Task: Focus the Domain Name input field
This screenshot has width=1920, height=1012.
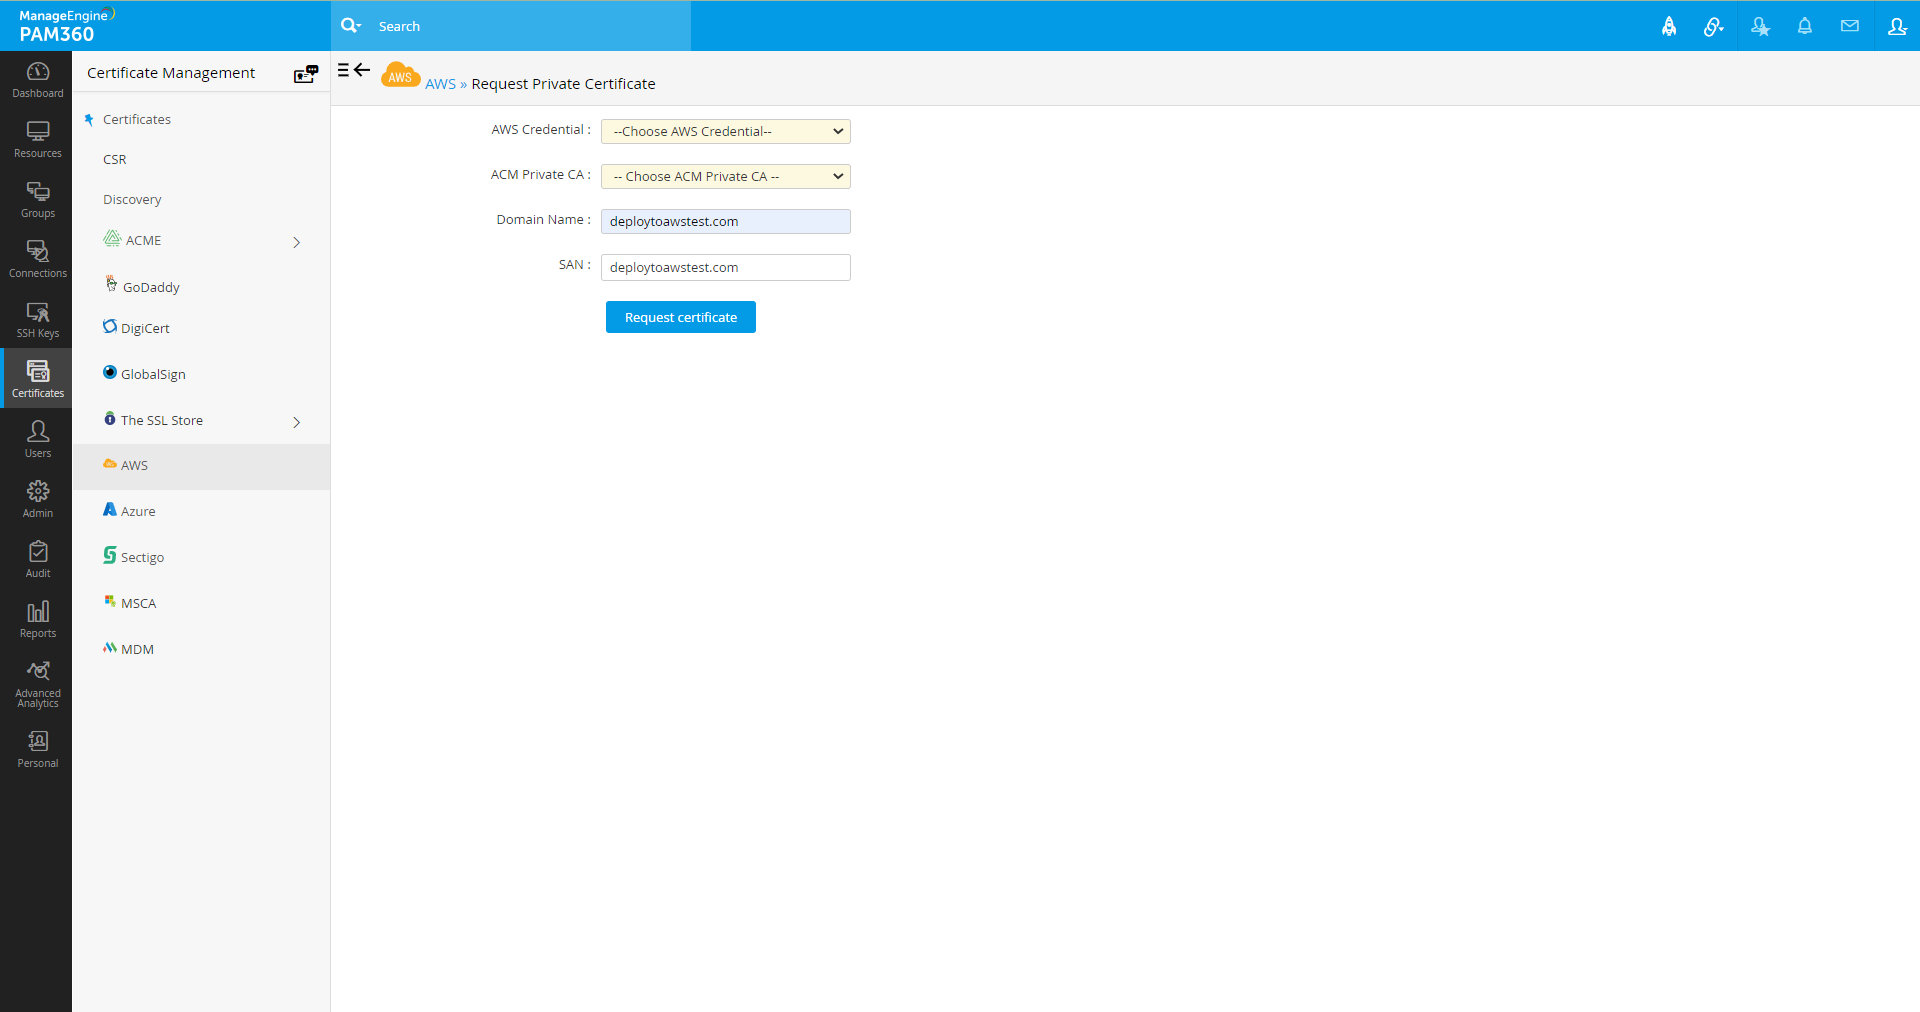Action: (726, 221)
